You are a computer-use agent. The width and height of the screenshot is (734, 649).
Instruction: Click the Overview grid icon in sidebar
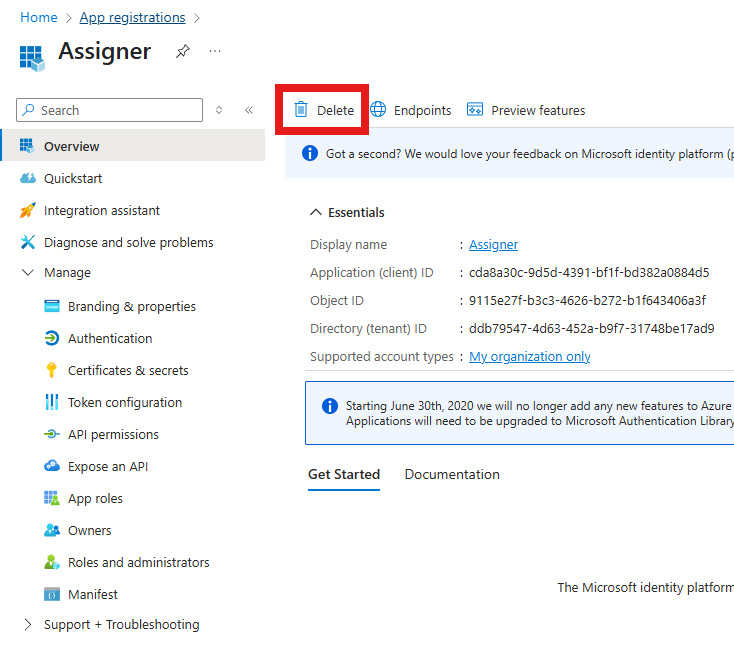point(27,146)
